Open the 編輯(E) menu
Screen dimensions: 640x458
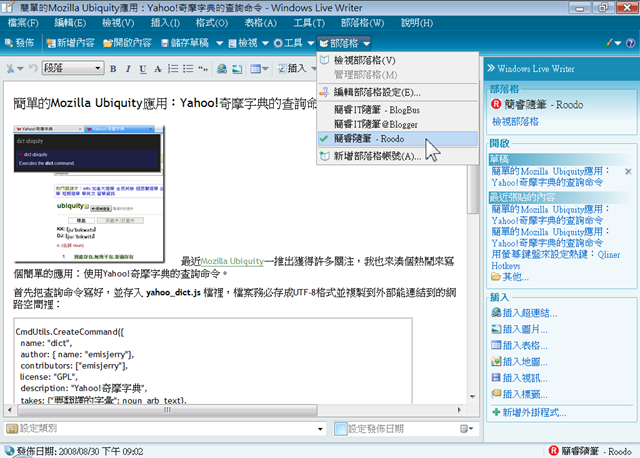70,23
